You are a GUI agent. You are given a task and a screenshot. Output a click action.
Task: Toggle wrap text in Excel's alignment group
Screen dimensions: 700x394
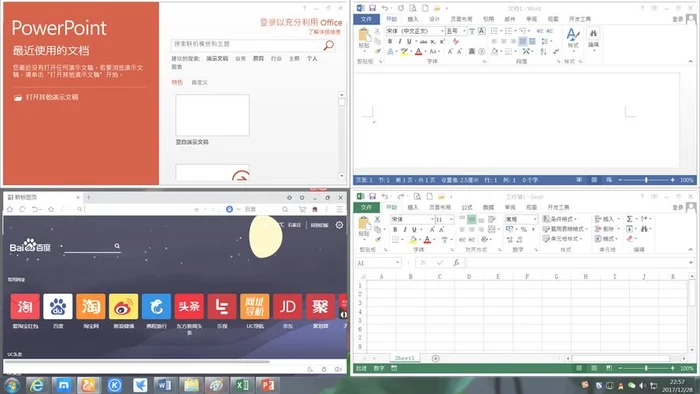pos(492,219)
